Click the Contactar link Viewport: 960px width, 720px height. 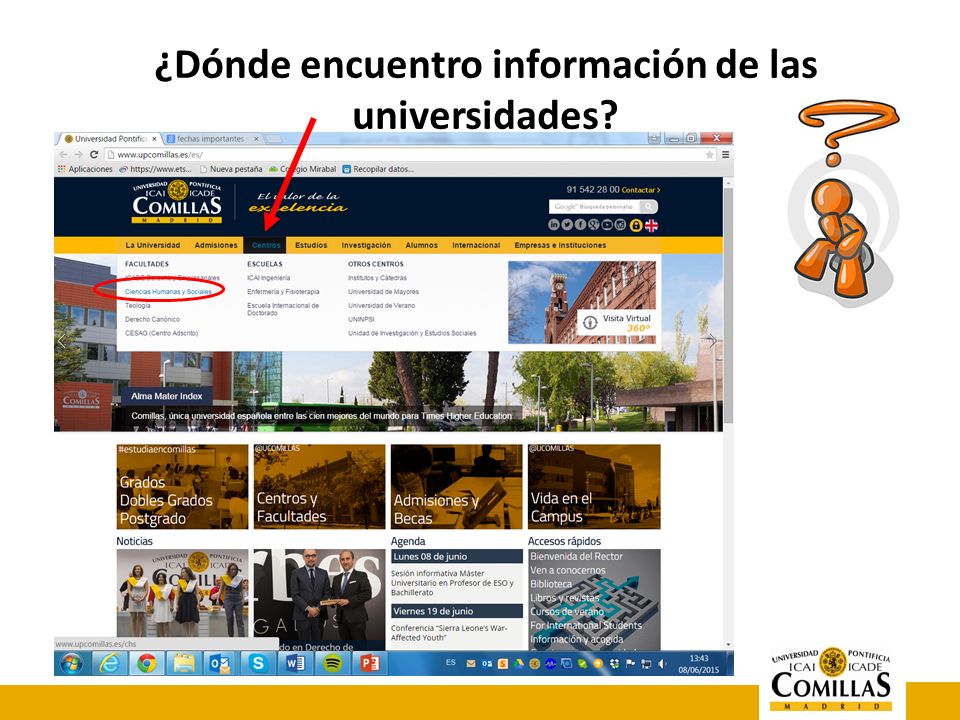click(x=641, y=190)
